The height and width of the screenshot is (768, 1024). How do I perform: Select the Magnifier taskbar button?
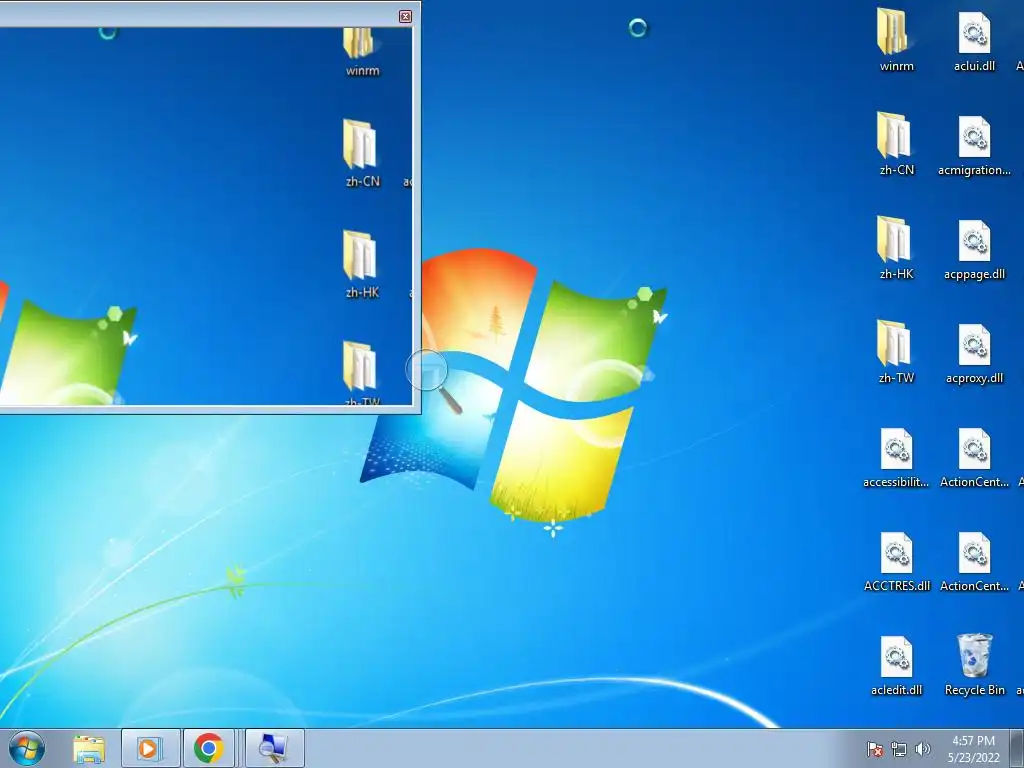[275, 748]
